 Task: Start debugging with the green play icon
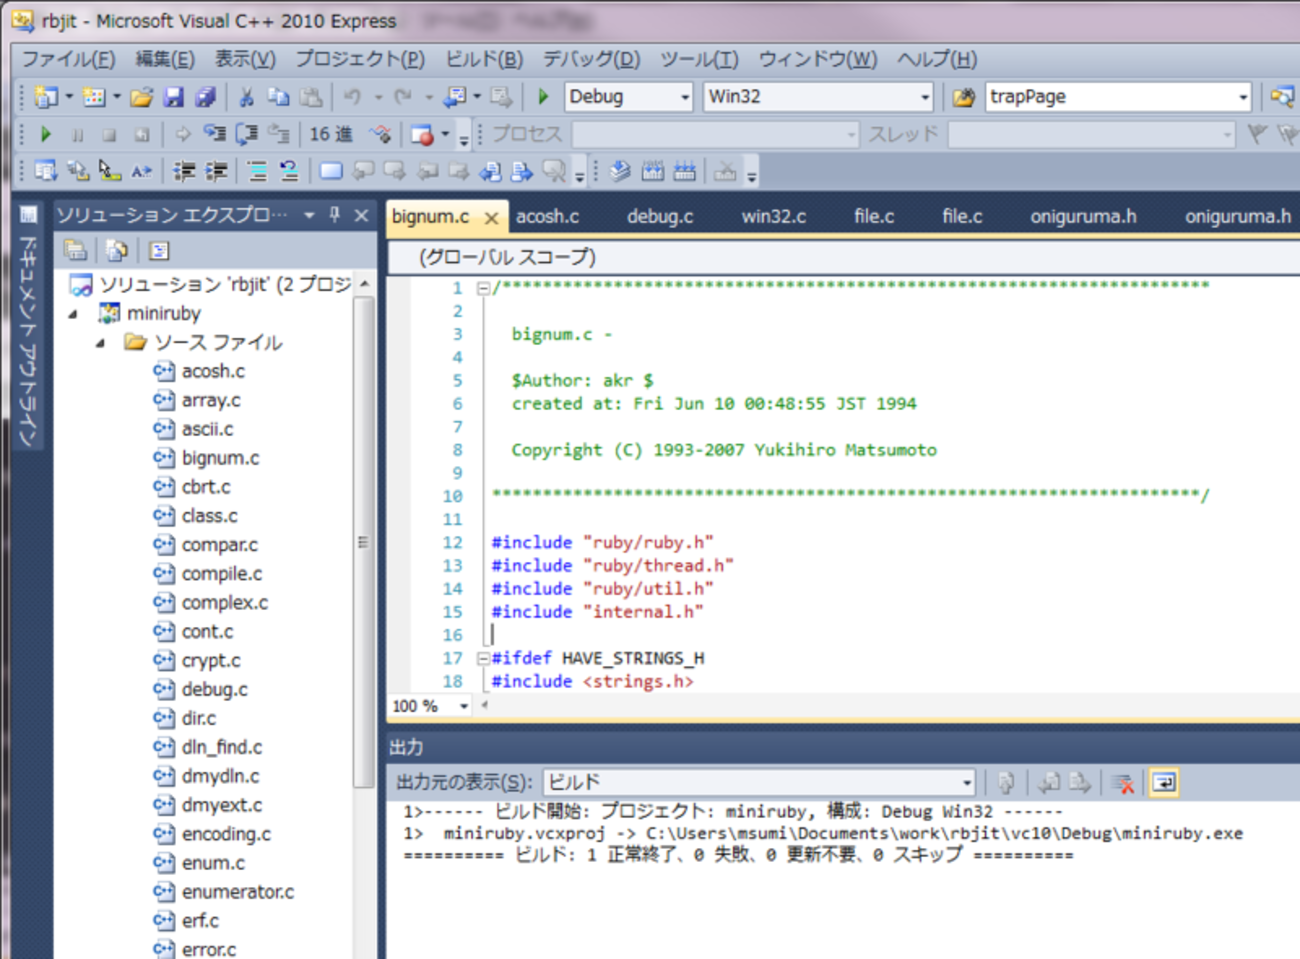pyautogui.click(x=543, y=97)
